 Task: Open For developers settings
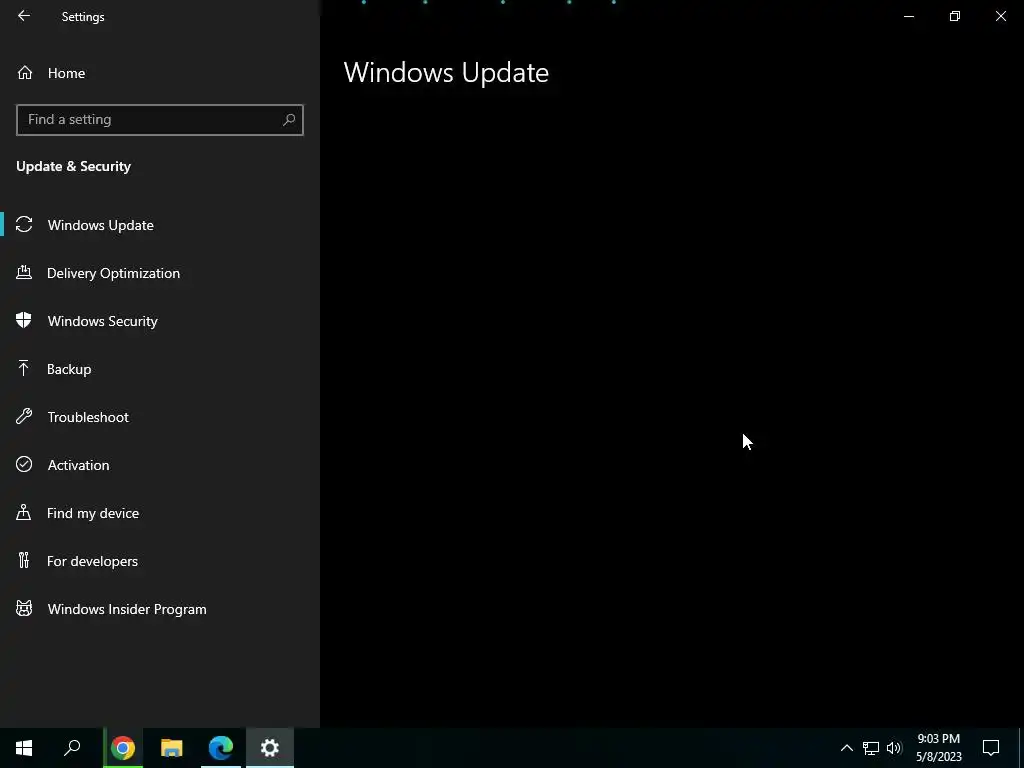[x=160, y=561]
